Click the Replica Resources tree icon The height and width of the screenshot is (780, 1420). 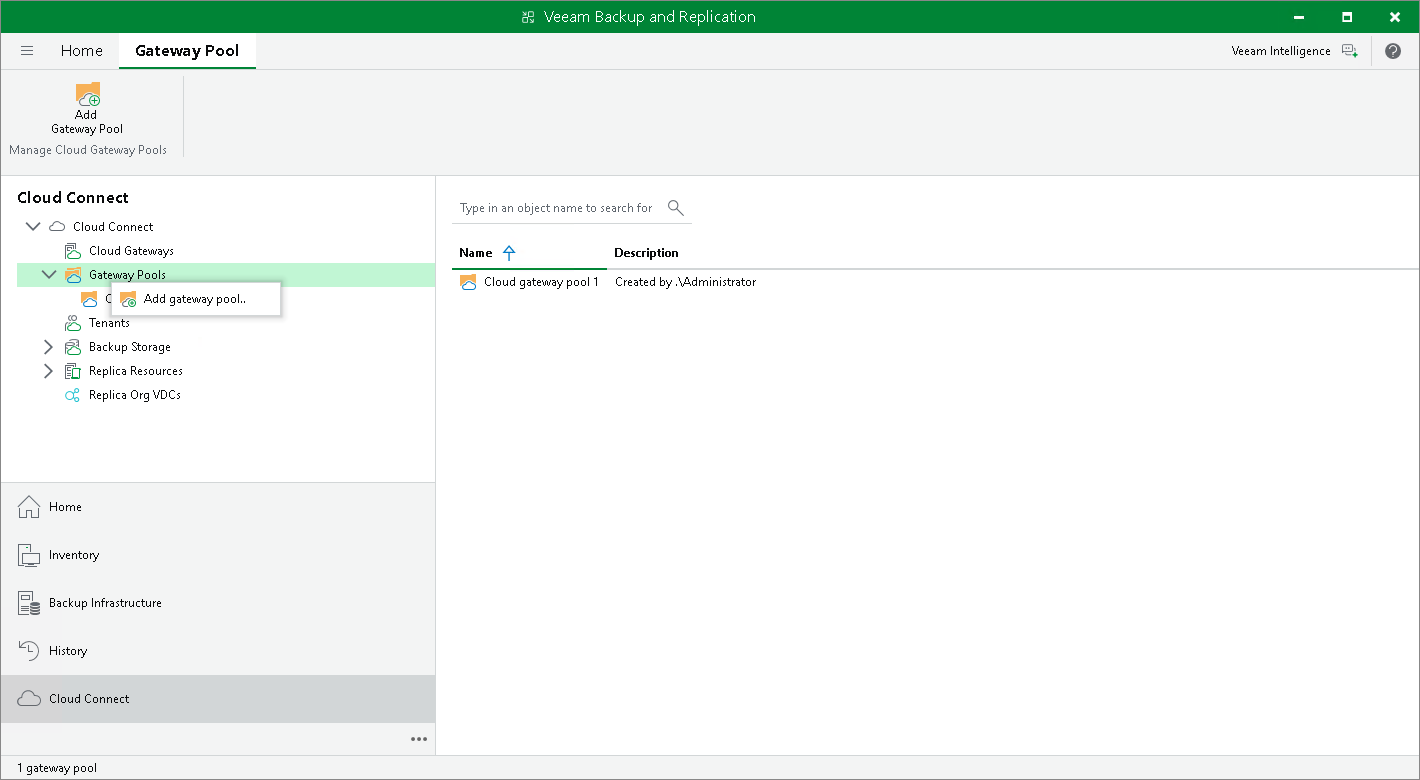pyautogui.click(x=73, y=371)
